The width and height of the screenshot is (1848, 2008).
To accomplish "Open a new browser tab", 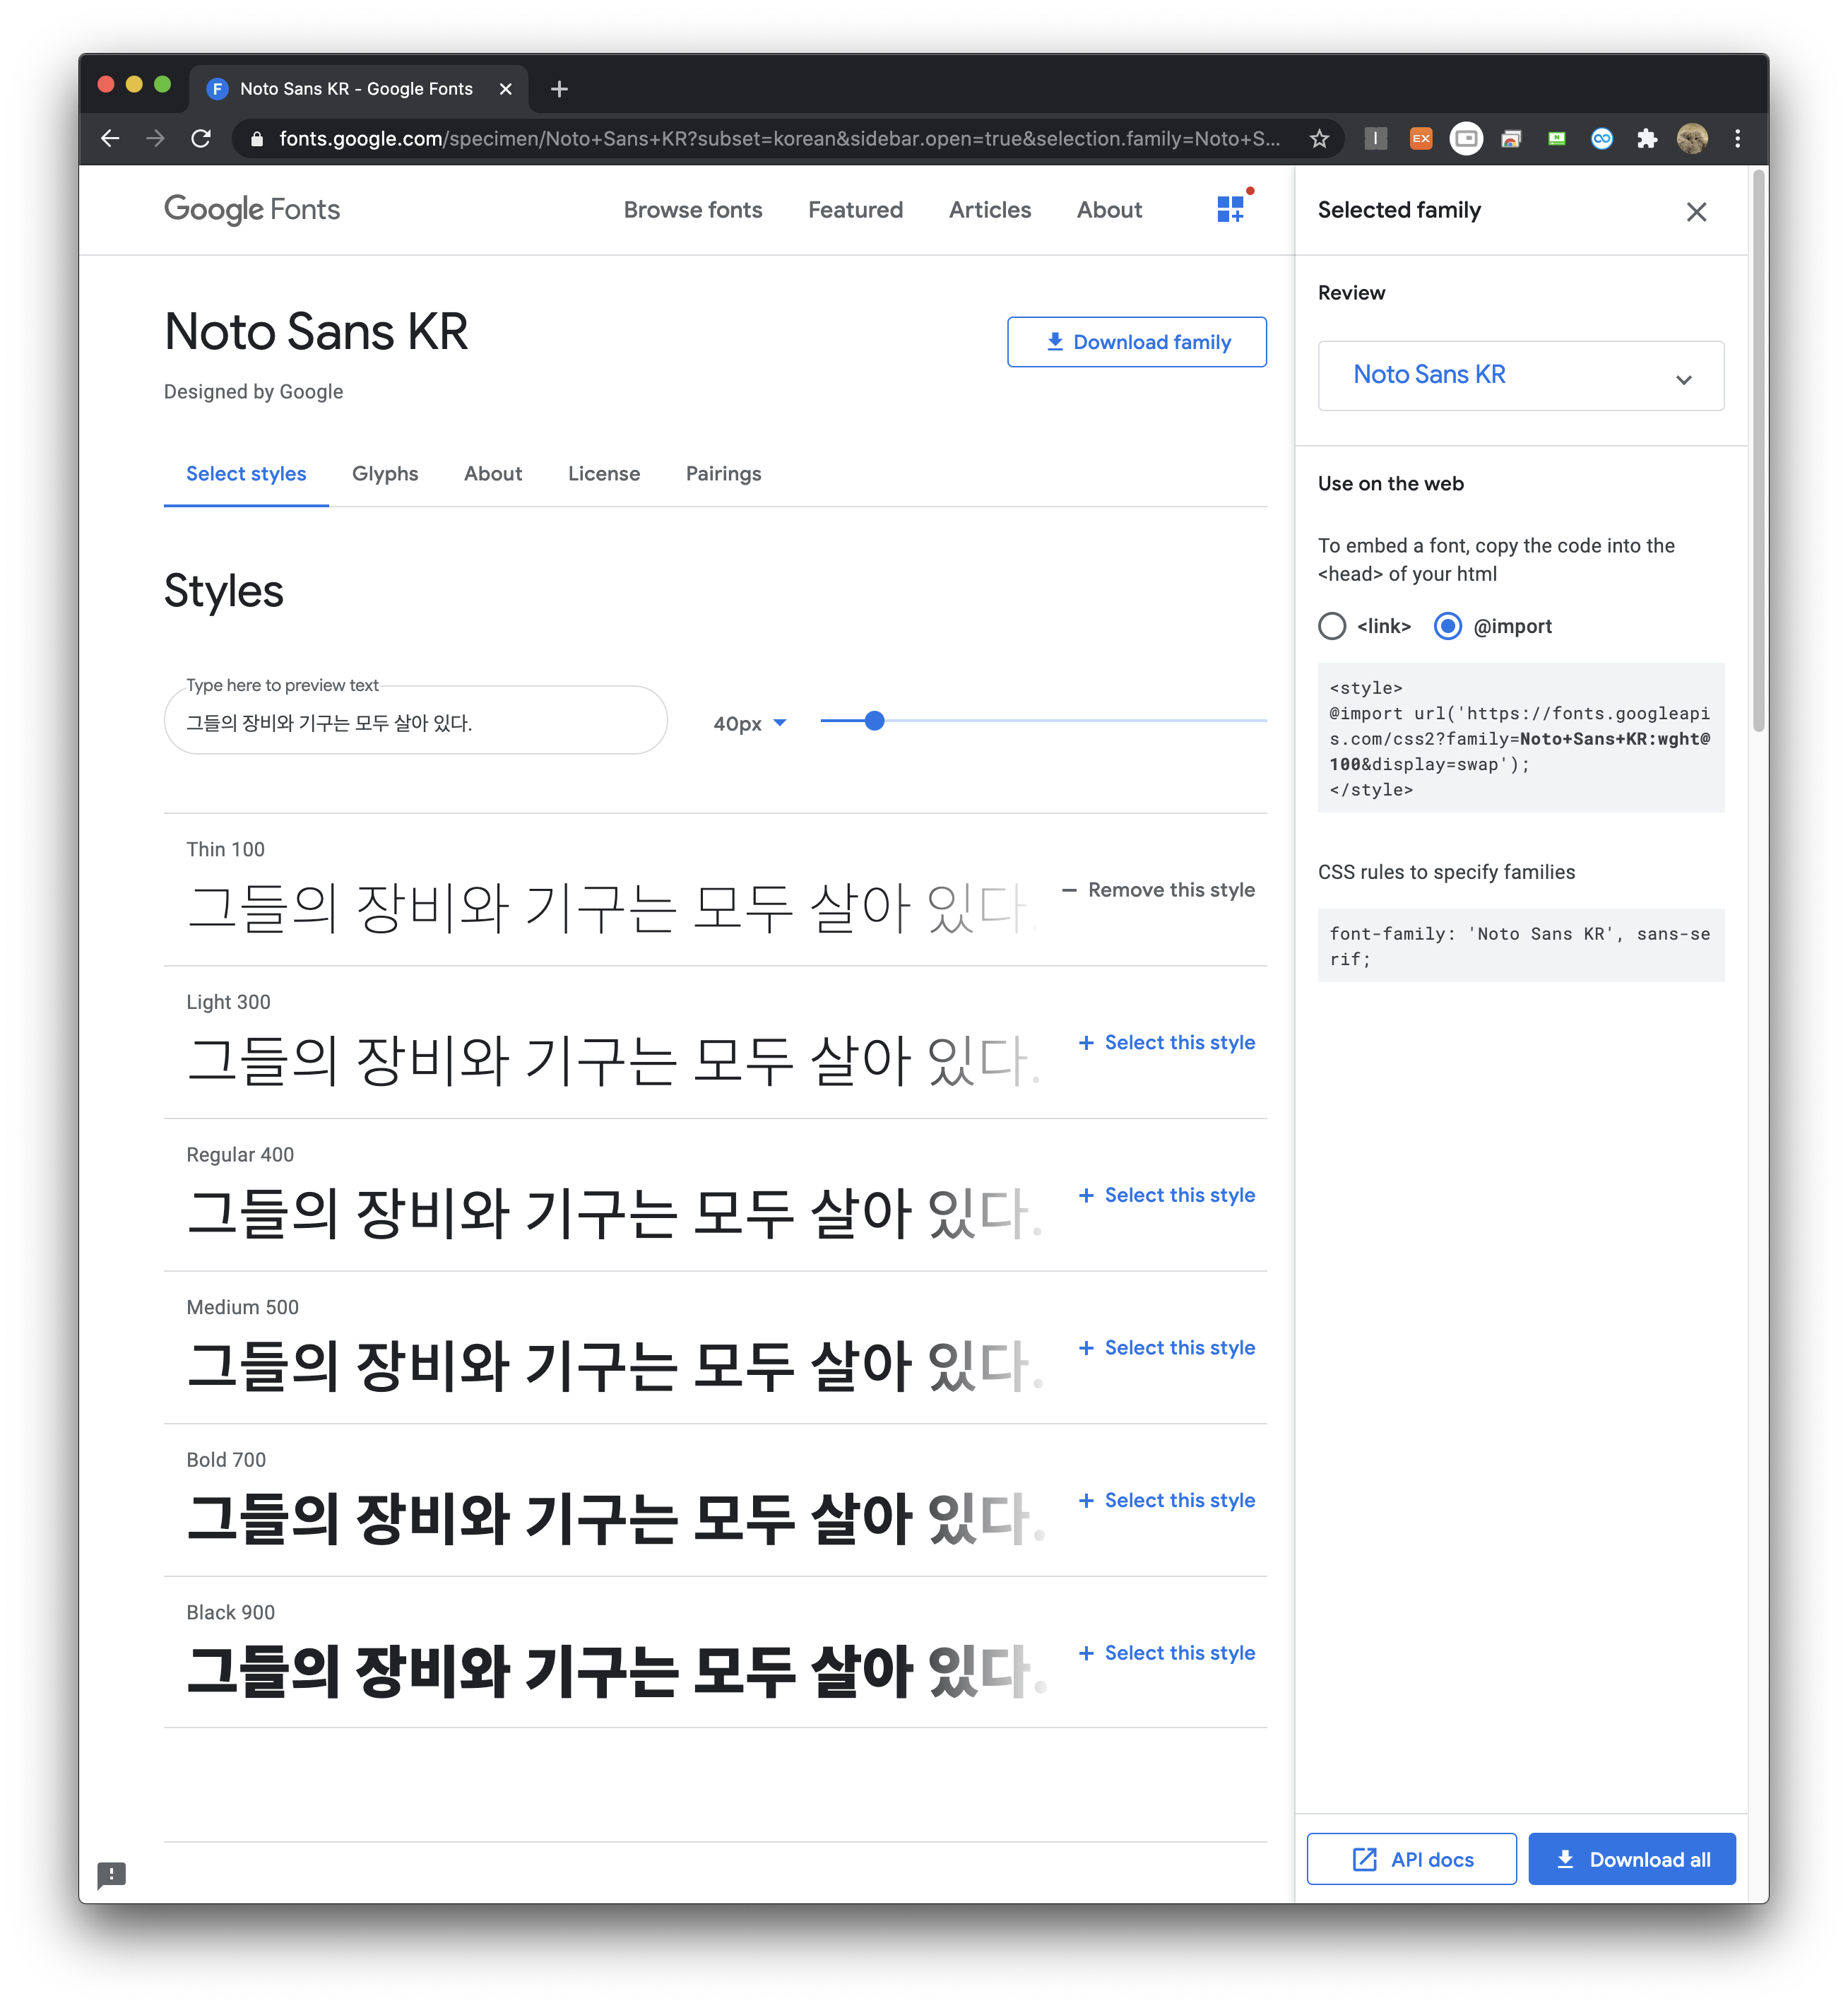I will [x=559, y=89].
